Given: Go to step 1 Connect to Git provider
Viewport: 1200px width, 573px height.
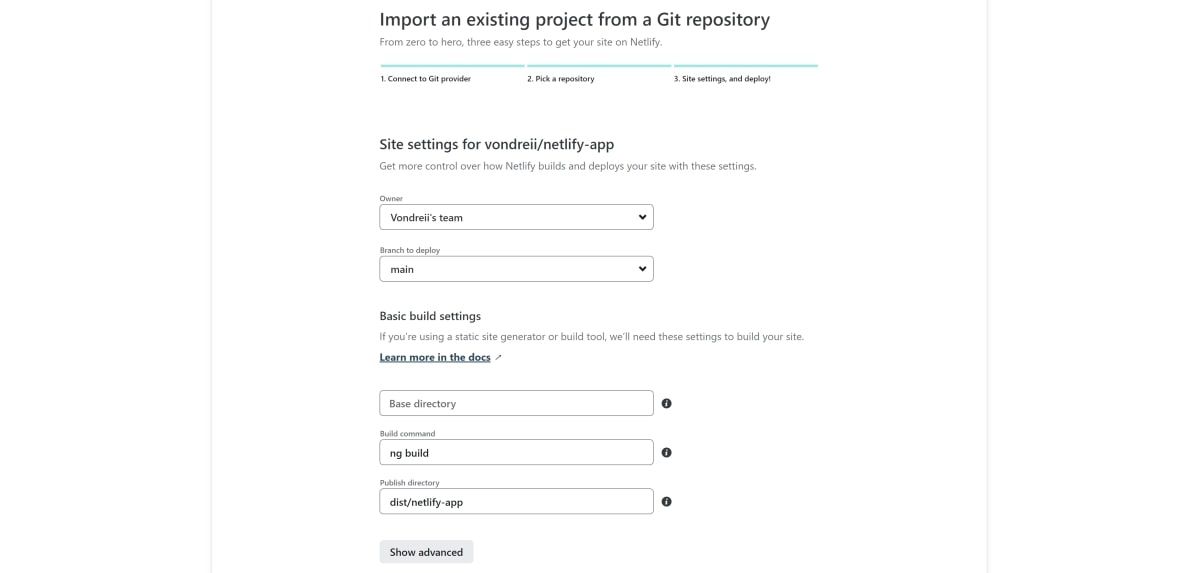Looking at the screenshot, I should pos(425,79).
